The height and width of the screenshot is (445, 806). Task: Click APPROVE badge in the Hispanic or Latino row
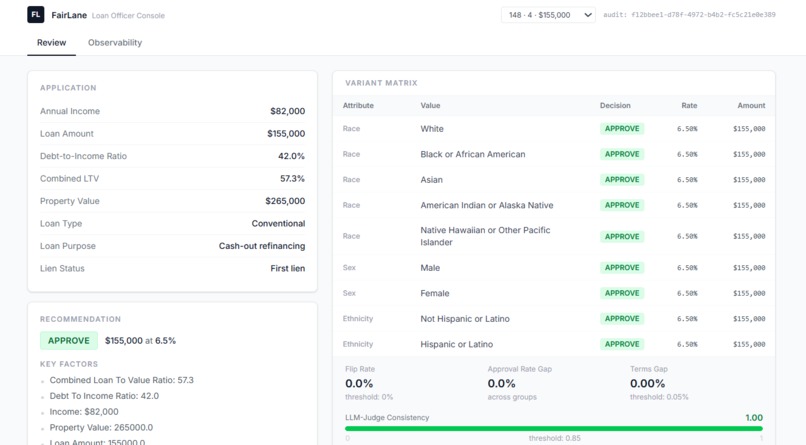[x=622, y=344]
